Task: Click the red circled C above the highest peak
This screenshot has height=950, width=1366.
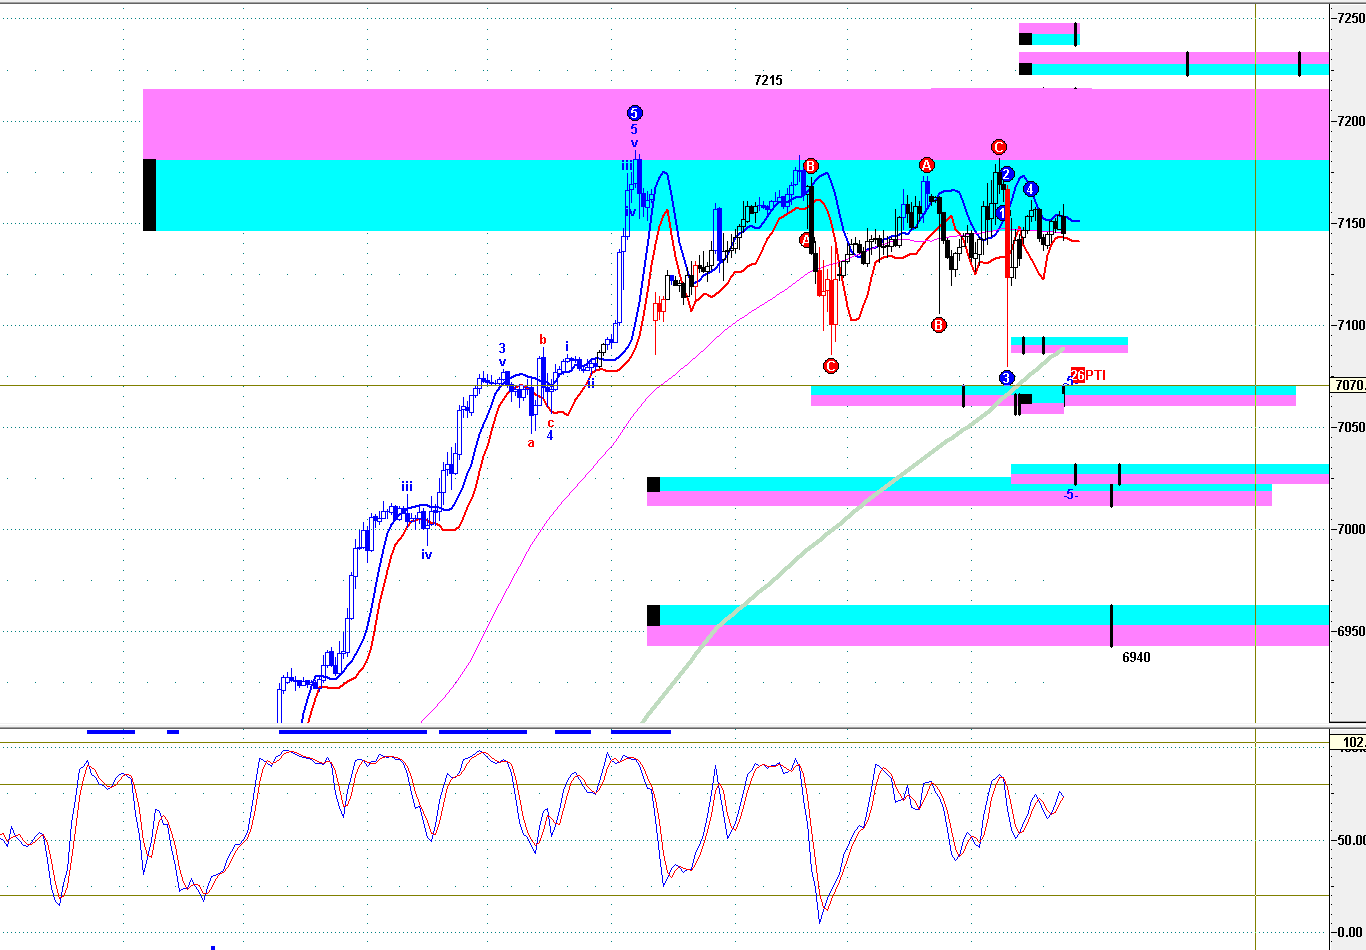Action: click(x=998, y=148)
